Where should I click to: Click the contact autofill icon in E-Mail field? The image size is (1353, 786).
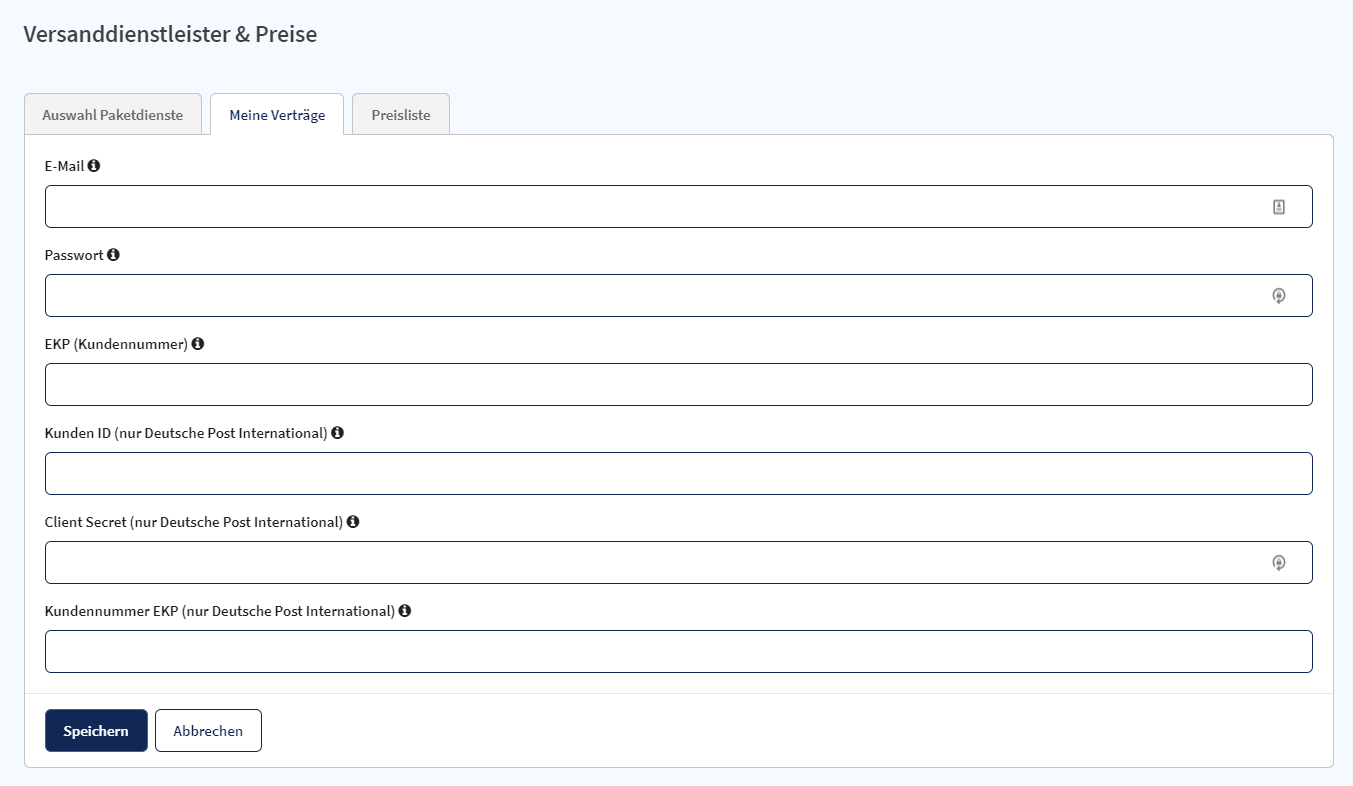[1278, 207]
